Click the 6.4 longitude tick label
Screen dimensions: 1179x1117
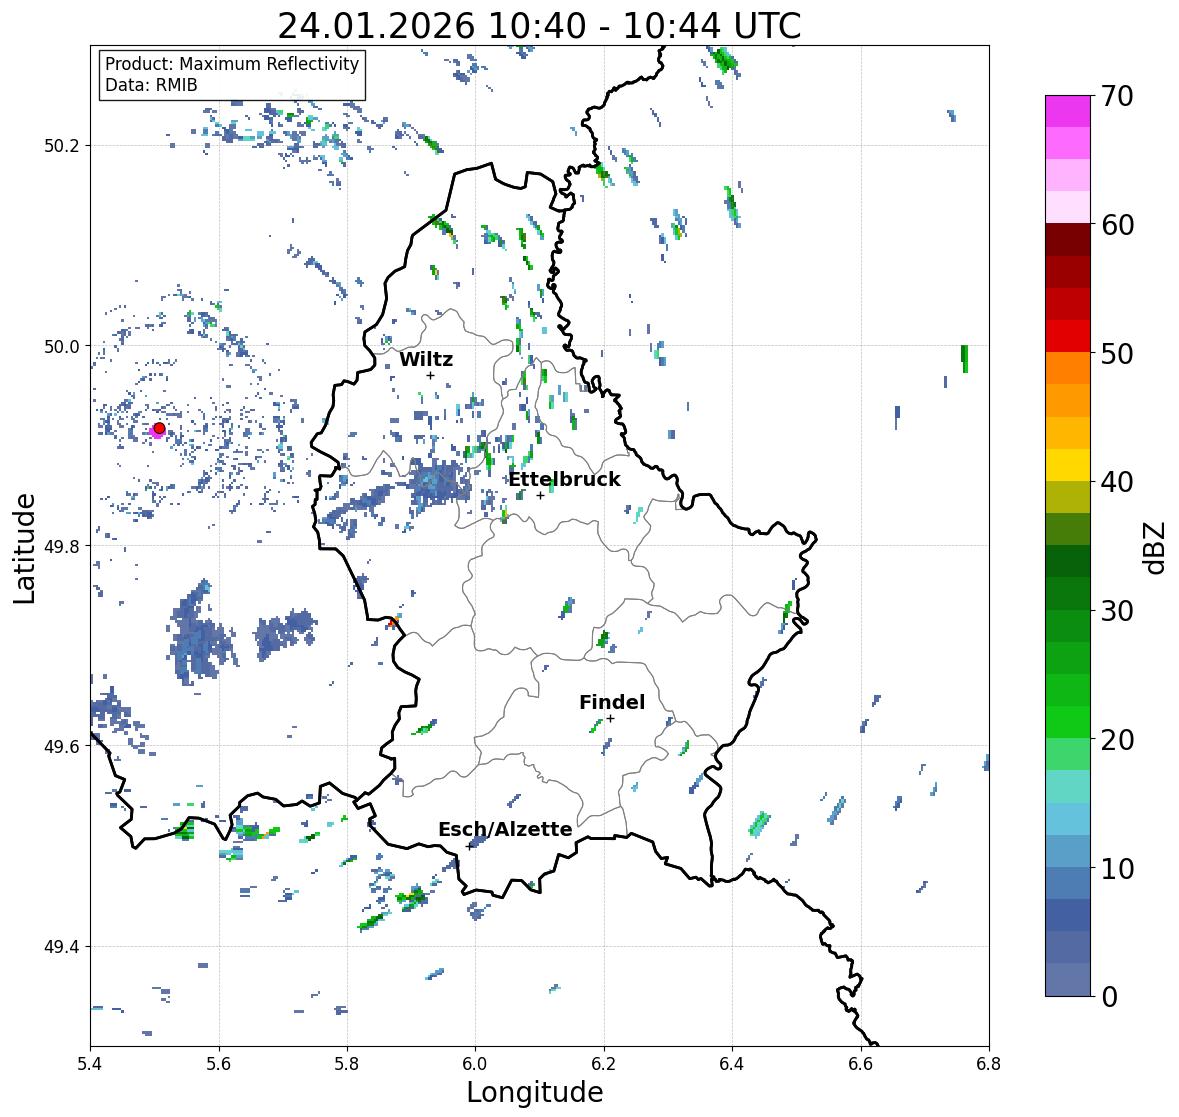click(x=732, y=1064)
